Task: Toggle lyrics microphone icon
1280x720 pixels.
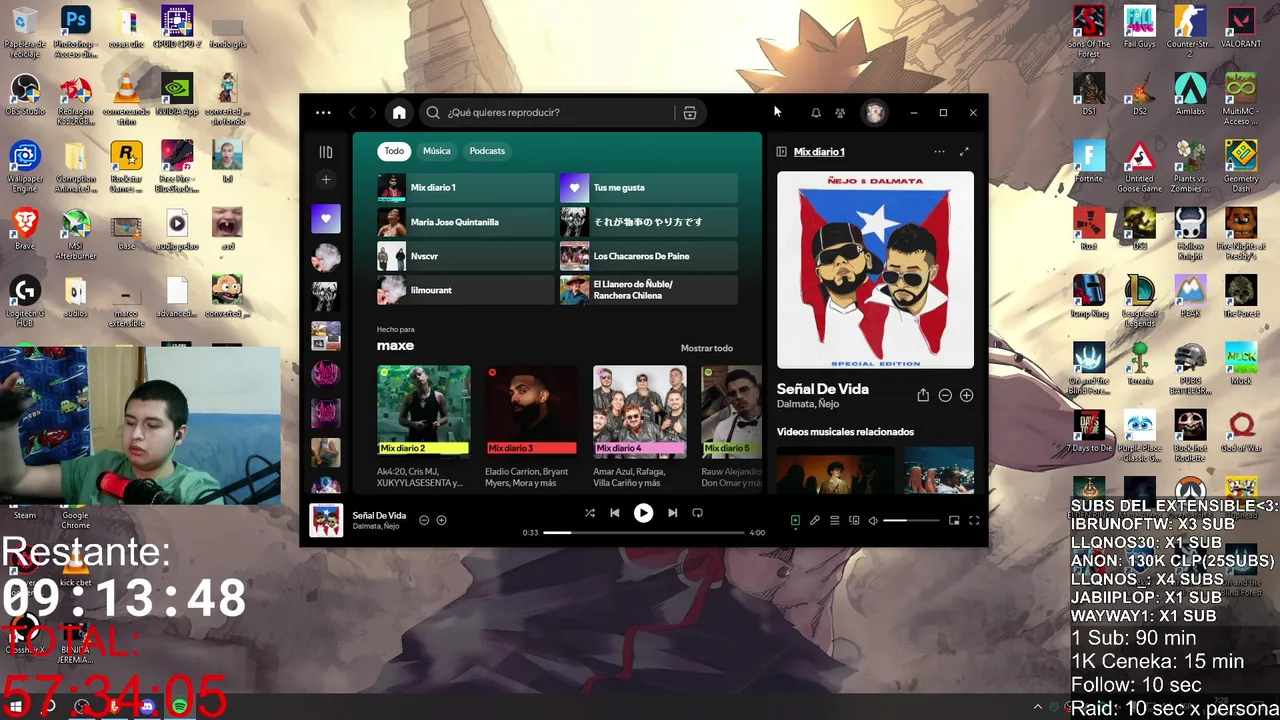Action: [815, 521]
